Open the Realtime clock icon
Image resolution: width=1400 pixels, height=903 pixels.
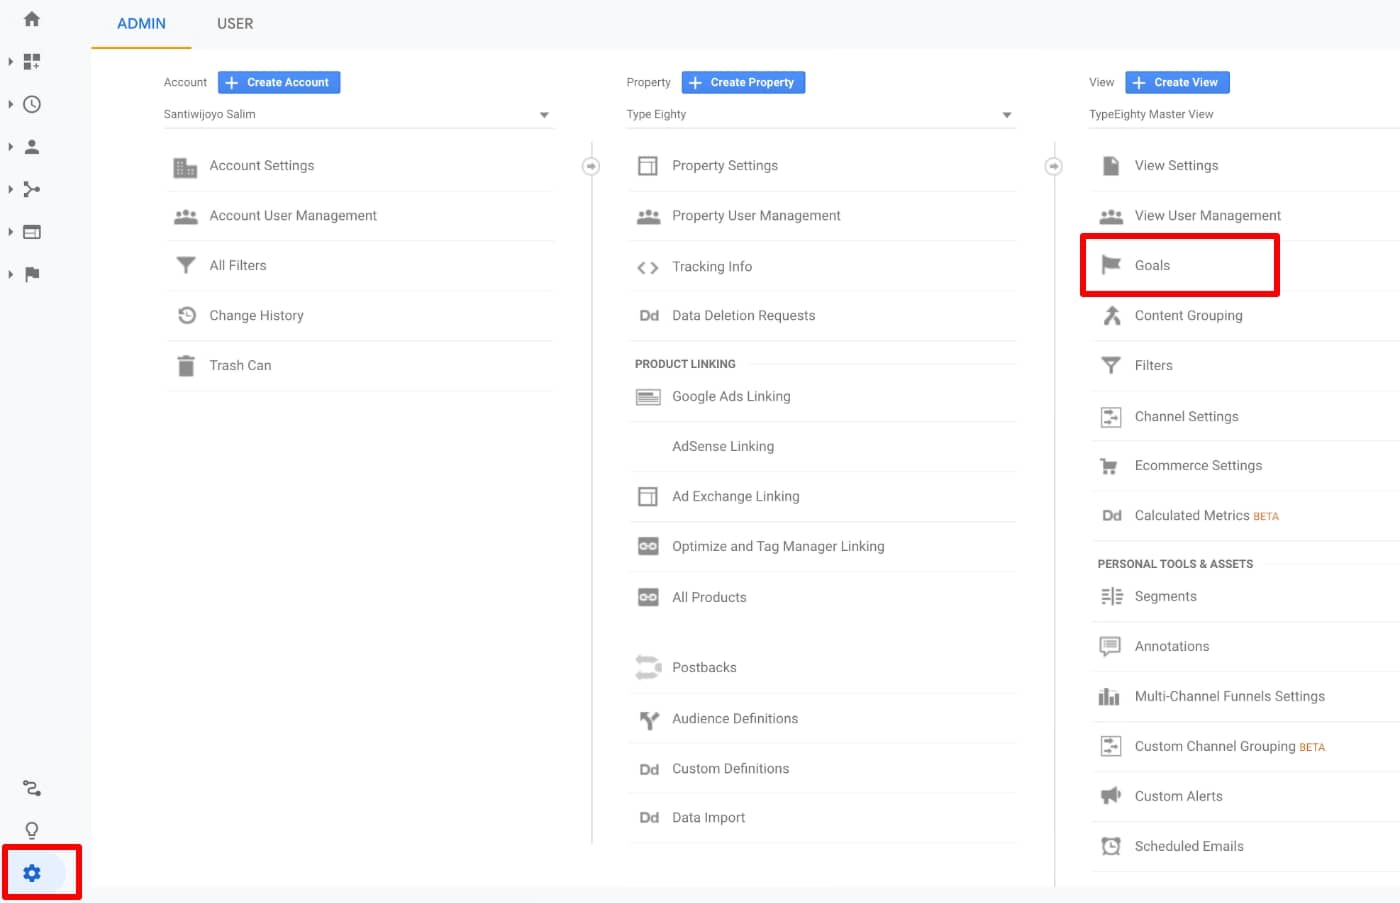pyautogui.click(x=32, y=104)
